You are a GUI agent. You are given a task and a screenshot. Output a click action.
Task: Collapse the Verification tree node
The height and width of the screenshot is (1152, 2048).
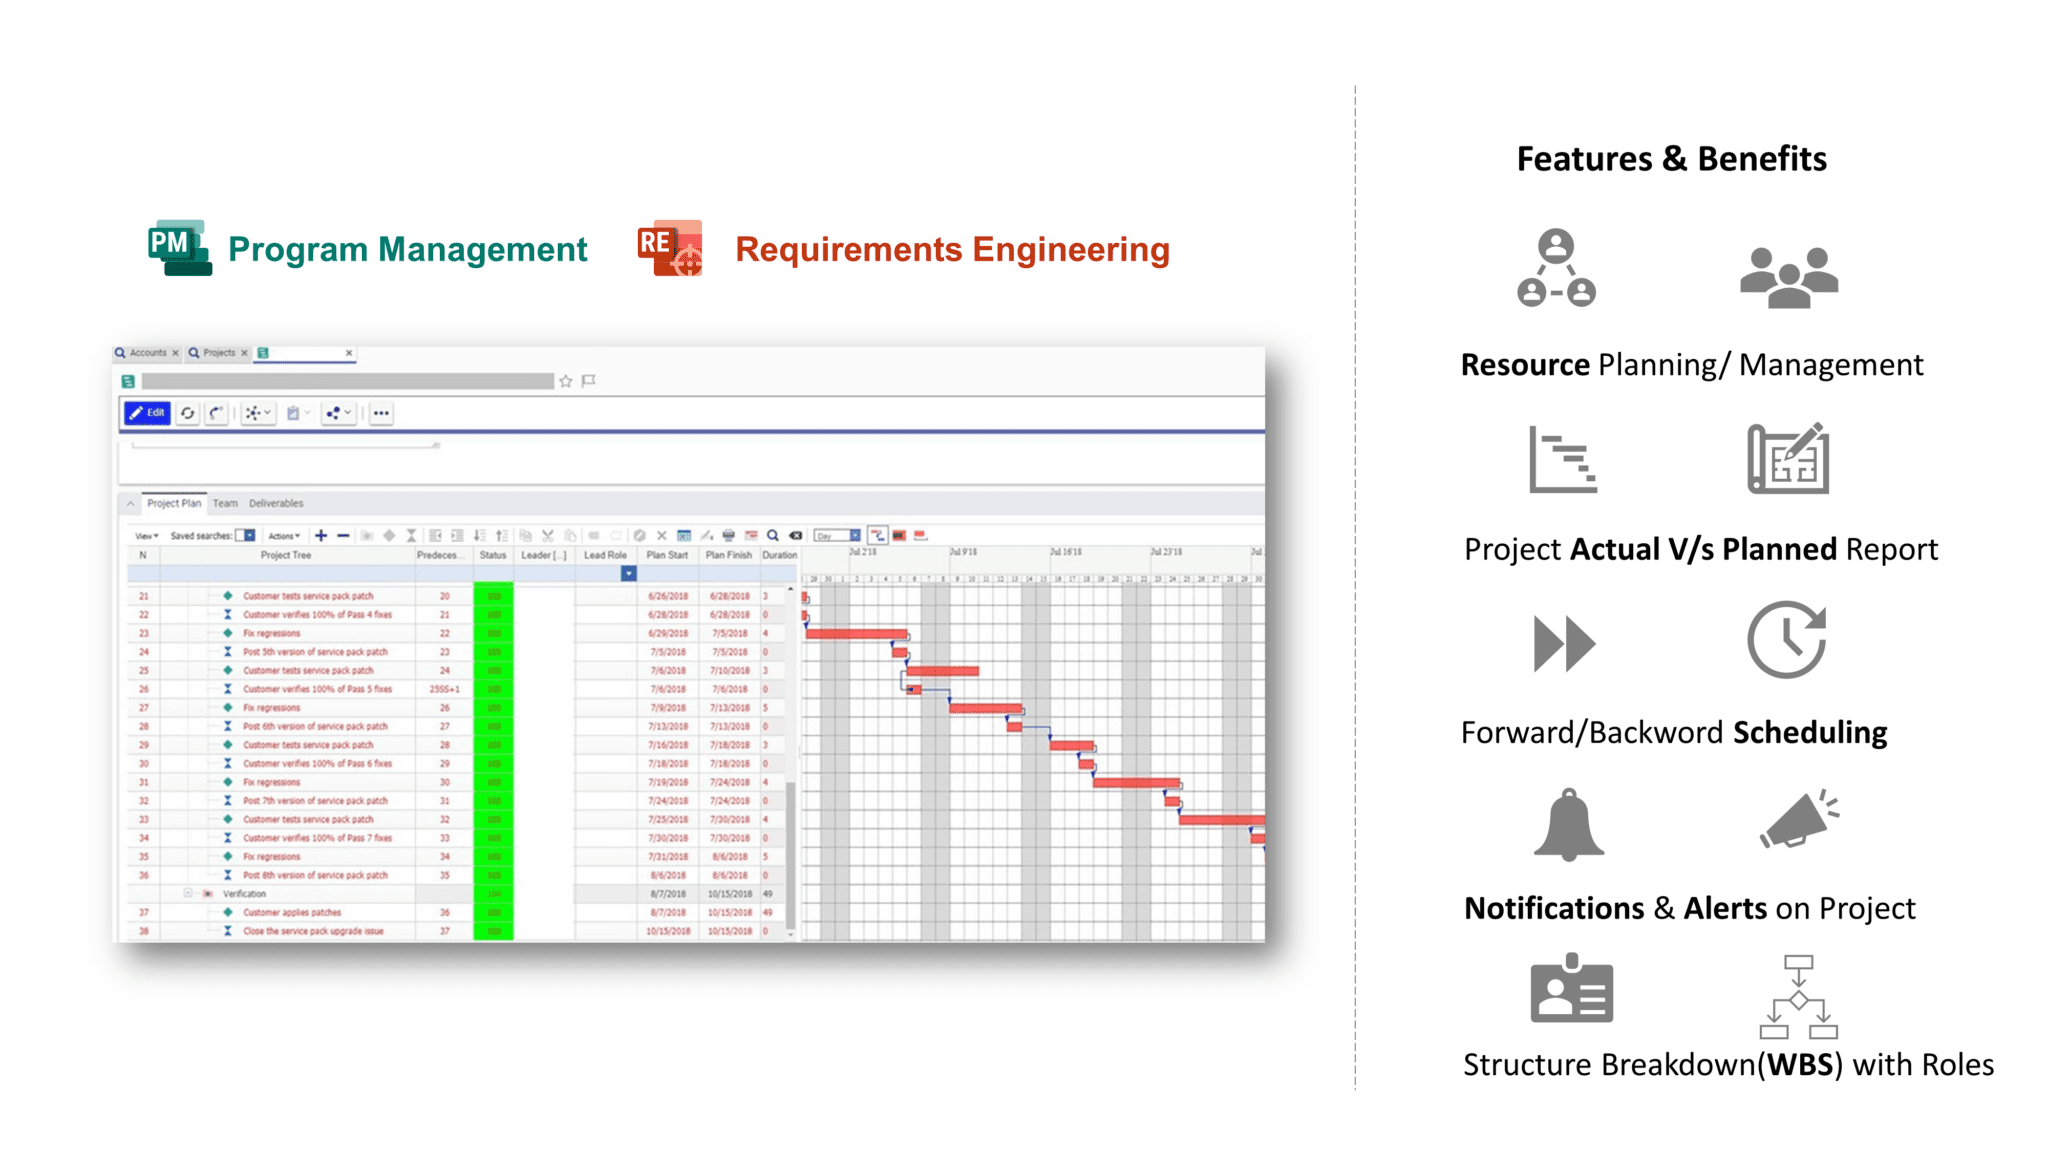(187, 894)
